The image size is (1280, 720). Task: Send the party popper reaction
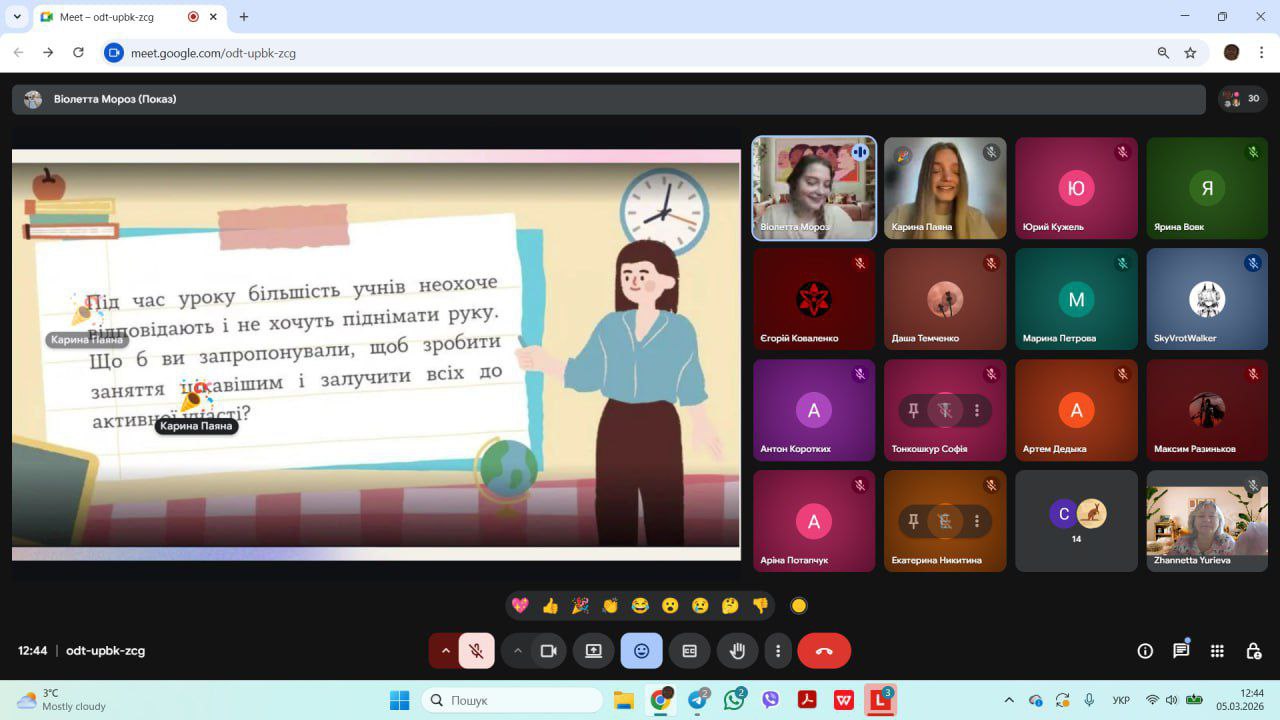click(580, 605)
